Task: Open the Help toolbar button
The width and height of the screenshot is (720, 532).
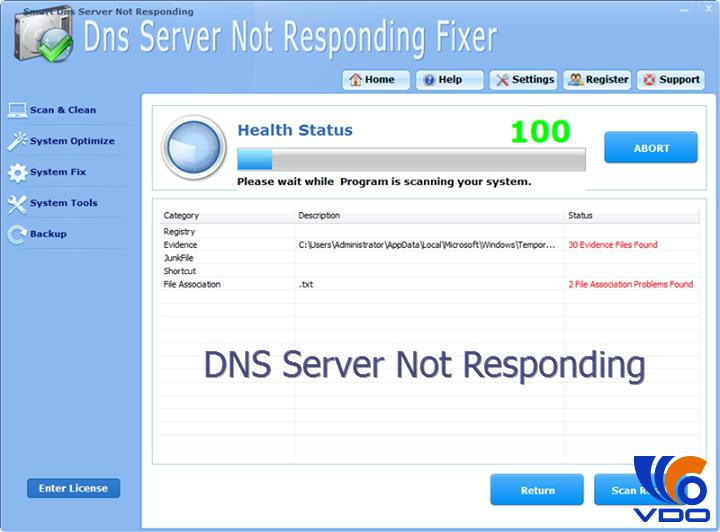Action: pos(445,80)
